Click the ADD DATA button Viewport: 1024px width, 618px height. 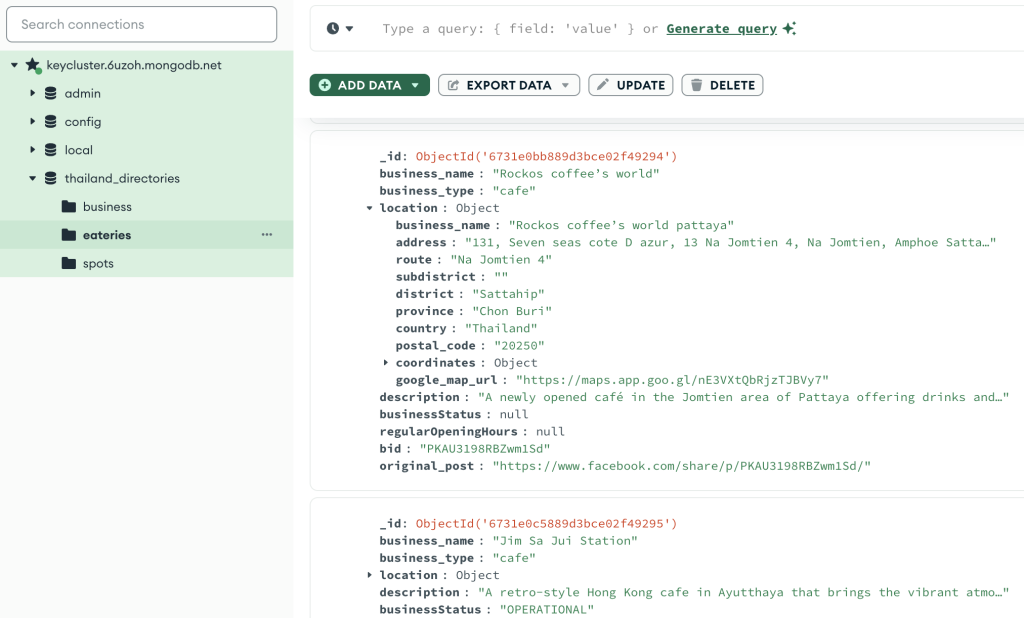(370, 85)
